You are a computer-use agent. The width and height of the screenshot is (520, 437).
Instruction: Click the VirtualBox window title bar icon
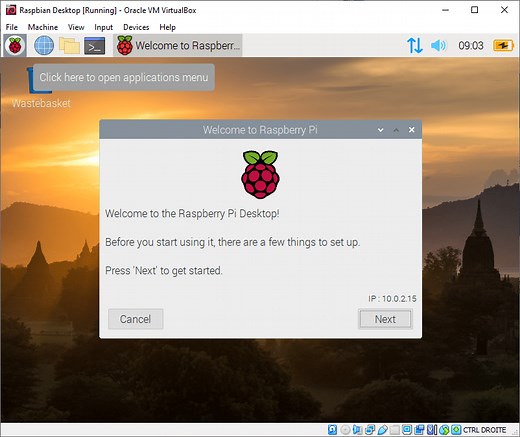tap(11, 10)
